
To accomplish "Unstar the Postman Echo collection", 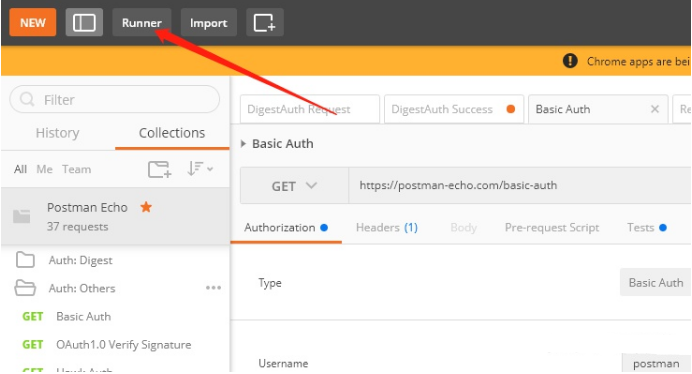I will tap(146, 207).
